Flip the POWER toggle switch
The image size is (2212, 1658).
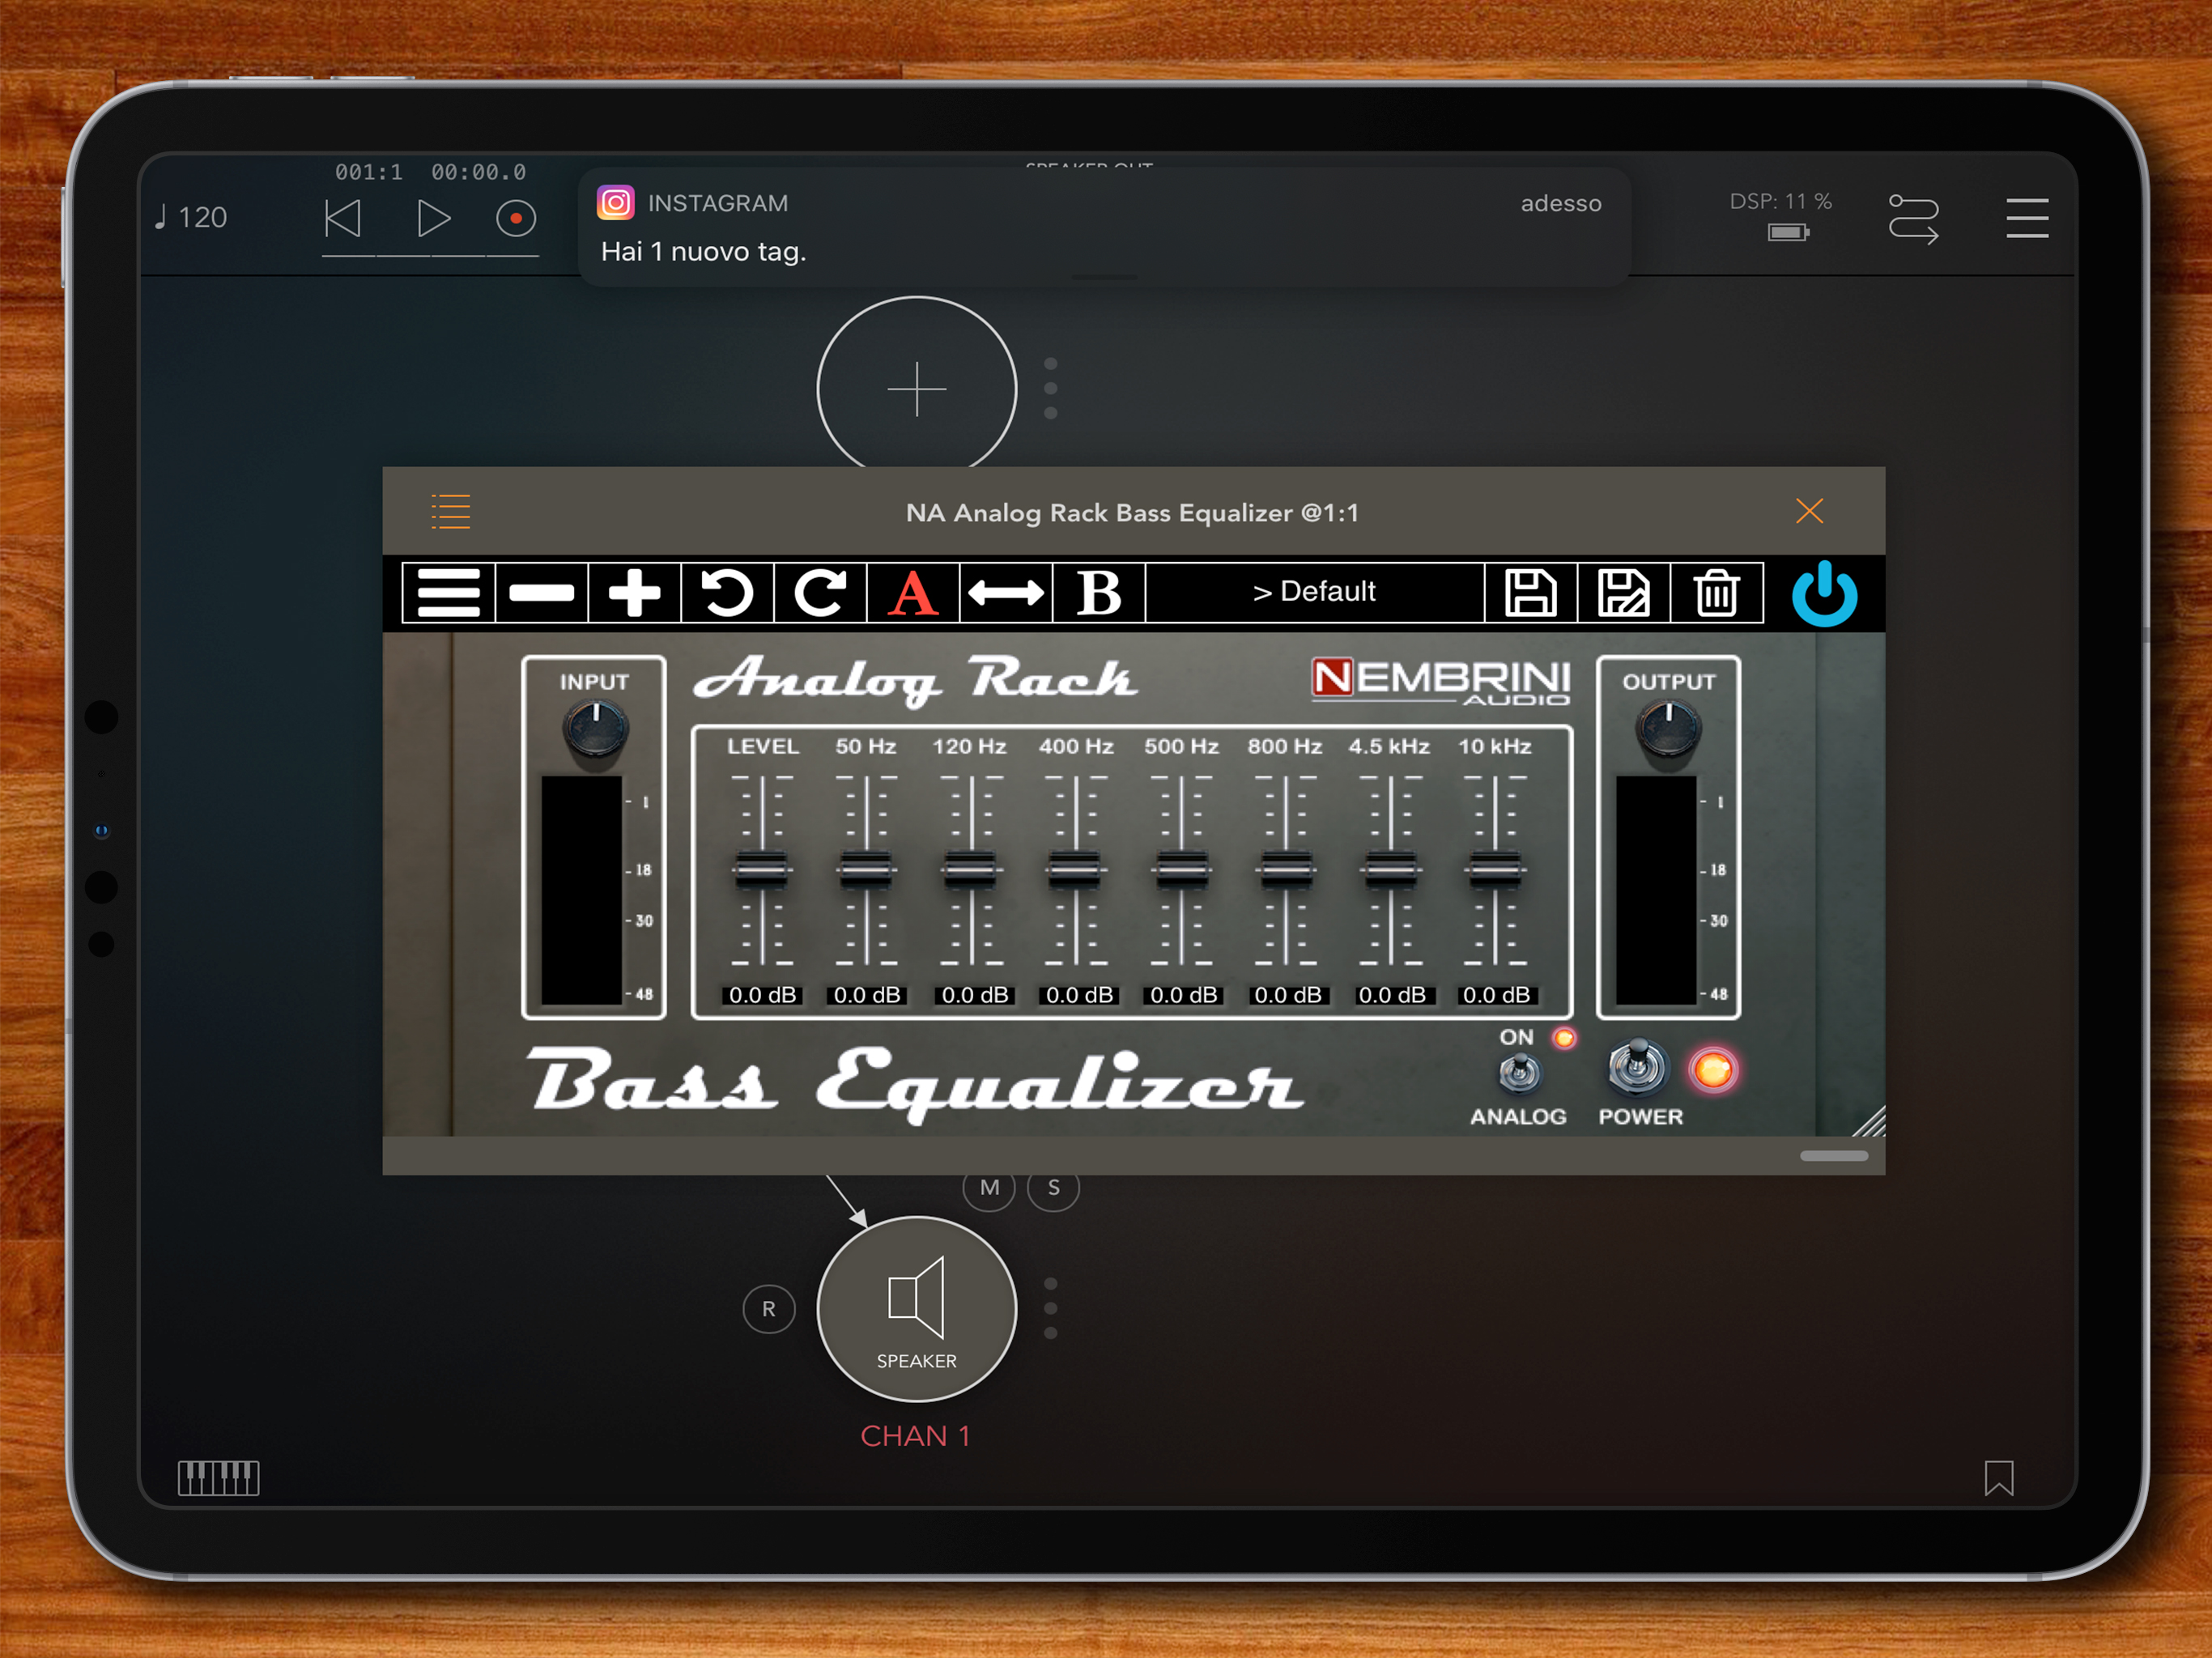tap(1637, 1066)
